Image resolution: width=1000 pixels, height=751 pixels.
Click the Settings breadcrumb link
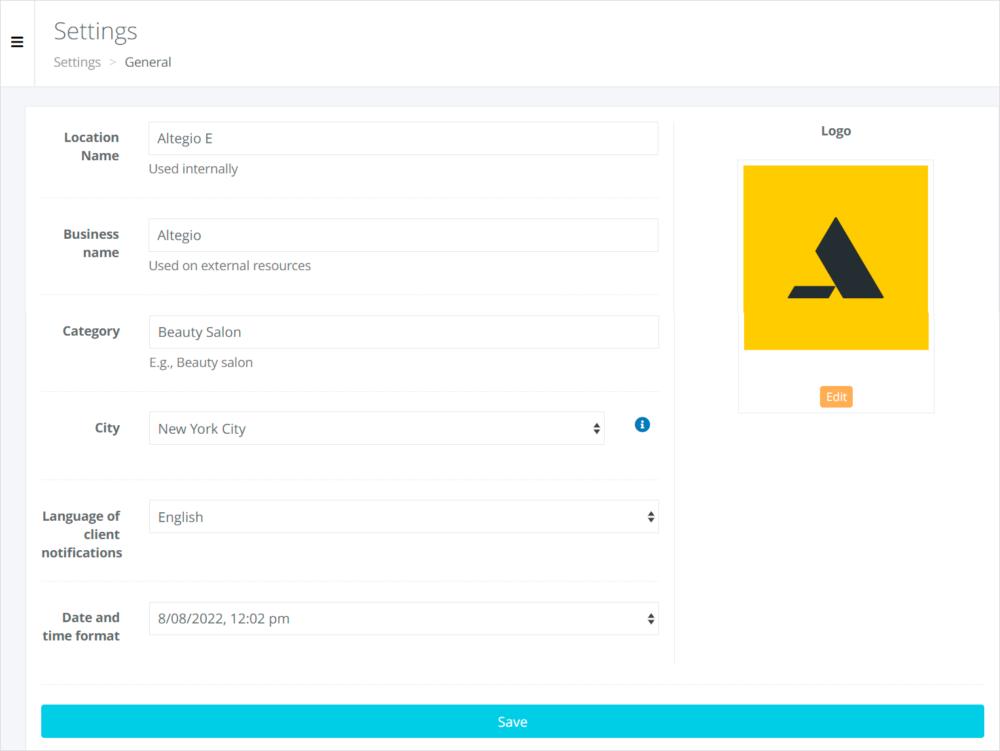click(x=77, y=62)
